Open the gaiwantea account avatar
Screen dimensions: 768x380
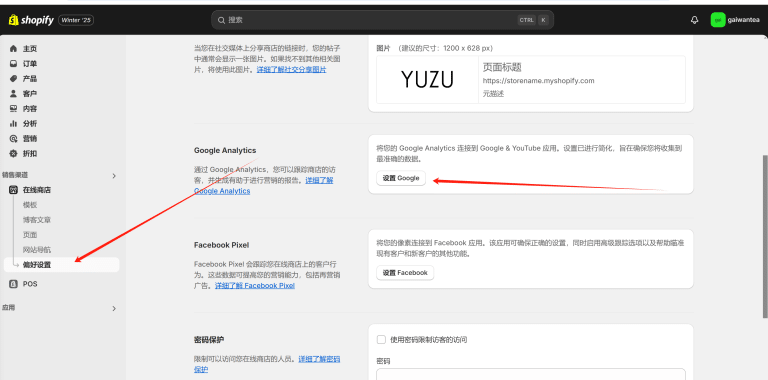(x=718, y=20)
